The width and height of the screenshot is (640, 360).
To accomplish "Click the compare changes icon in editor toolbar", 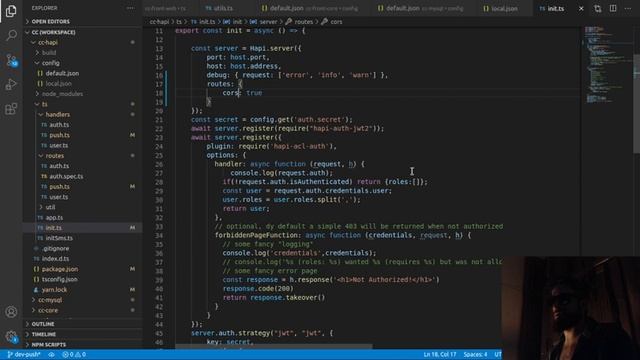I will point(598,9).
